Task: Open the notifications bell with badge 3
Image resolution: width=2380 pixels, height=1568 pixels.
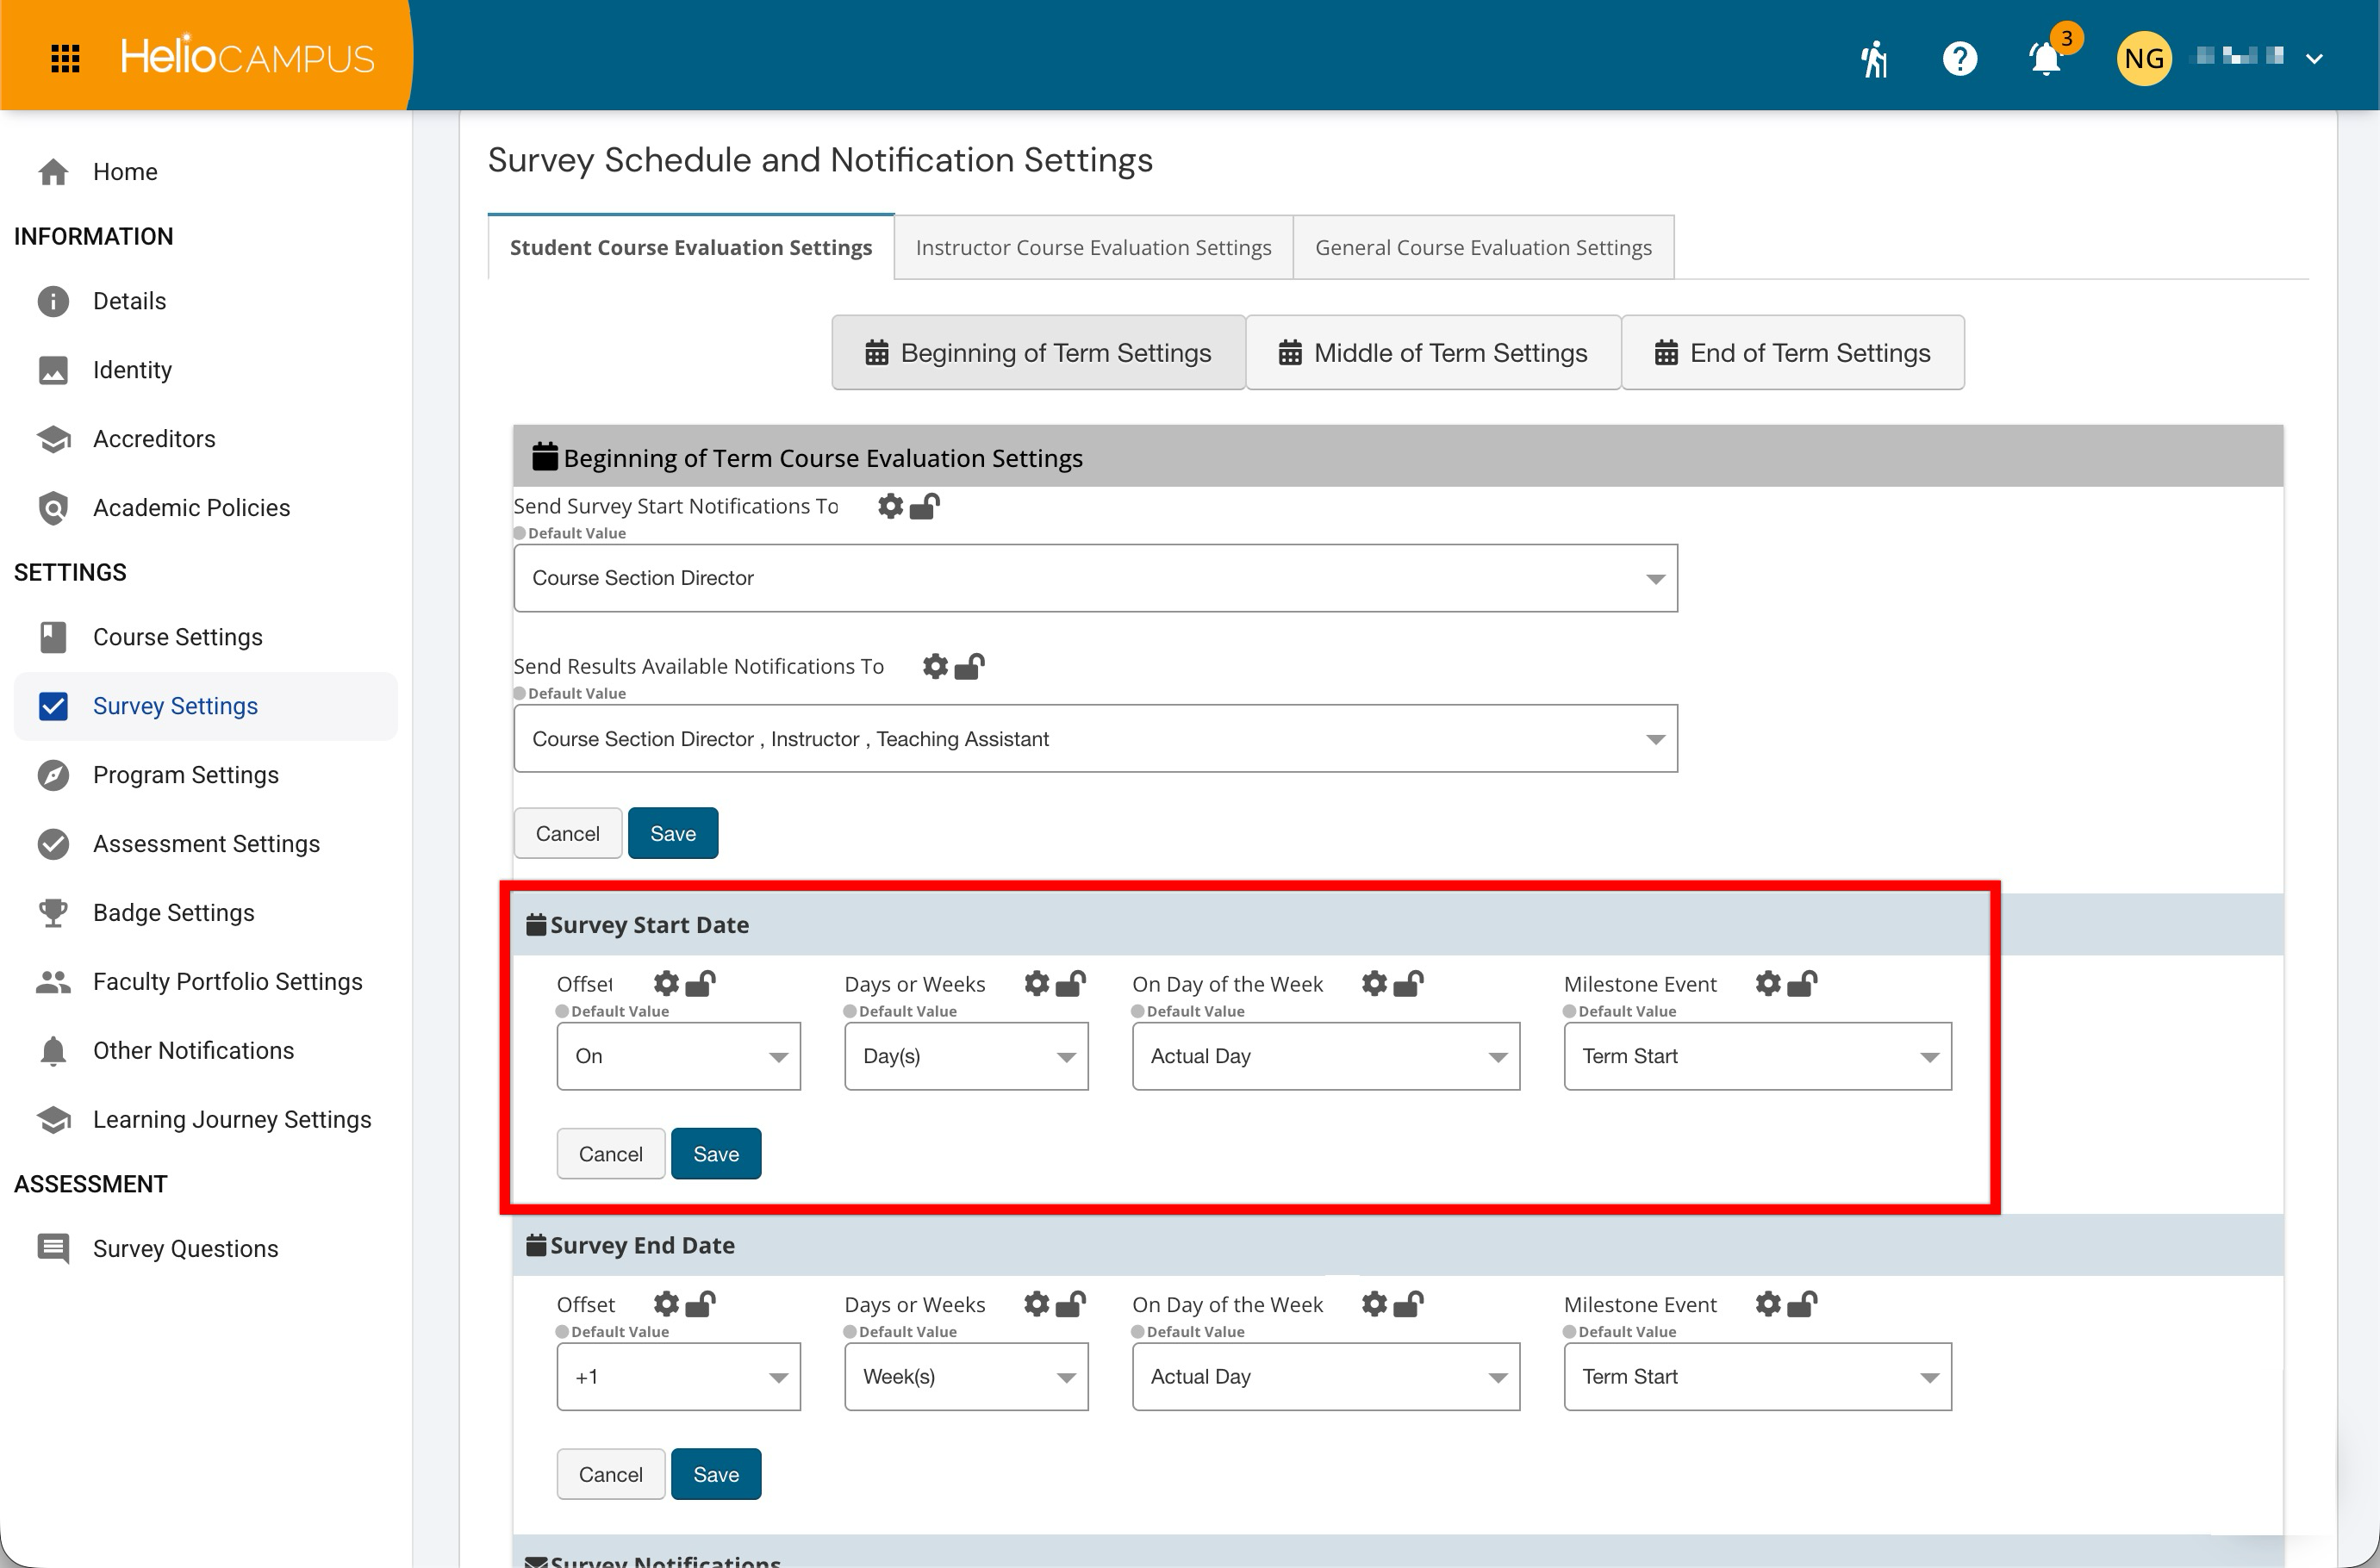Action: [x=2047, y=58]
